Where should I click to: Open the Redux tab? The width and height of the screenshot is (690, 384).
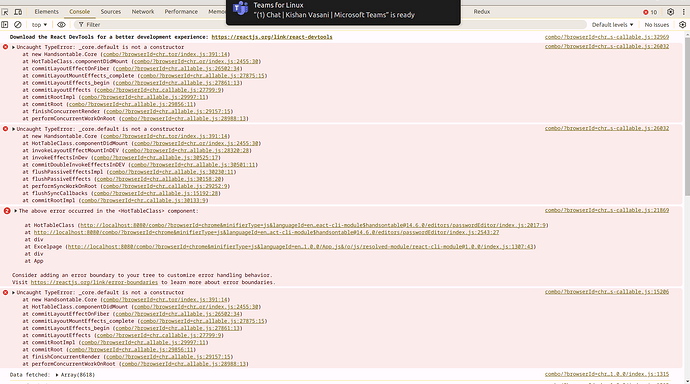pos(481,12)
